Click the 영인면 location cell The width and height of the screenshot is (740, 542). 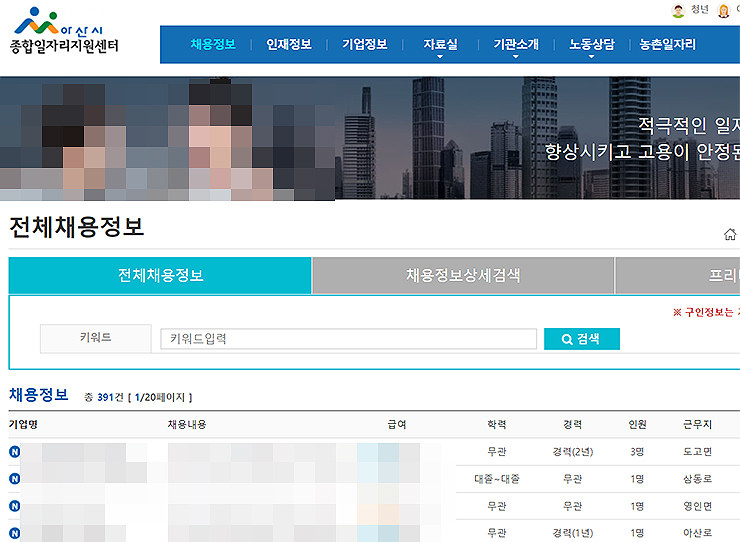click(698, 506)
